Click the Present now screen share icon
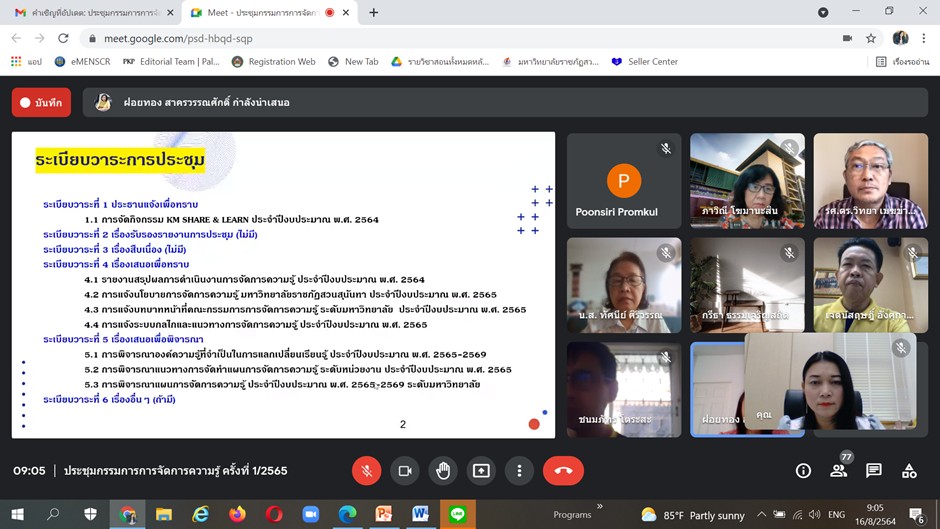940x529 pixels. pyautogui.click(x=481, y=471)
